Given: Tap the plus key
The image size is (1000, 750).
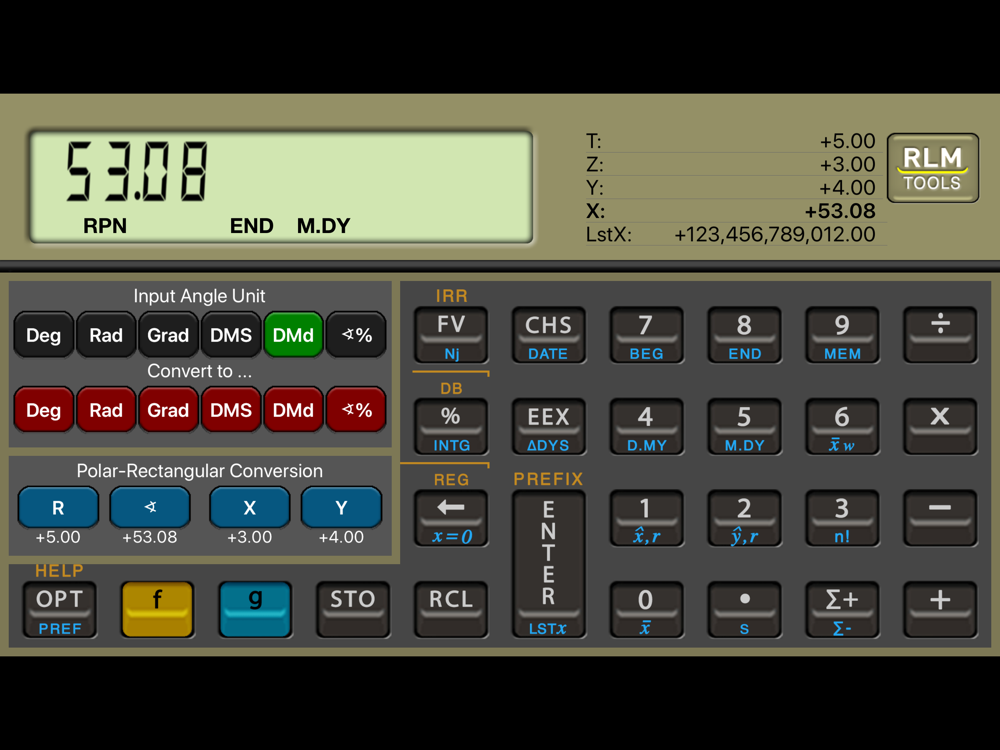Looking at the screenshot, I should pos(940,610).
